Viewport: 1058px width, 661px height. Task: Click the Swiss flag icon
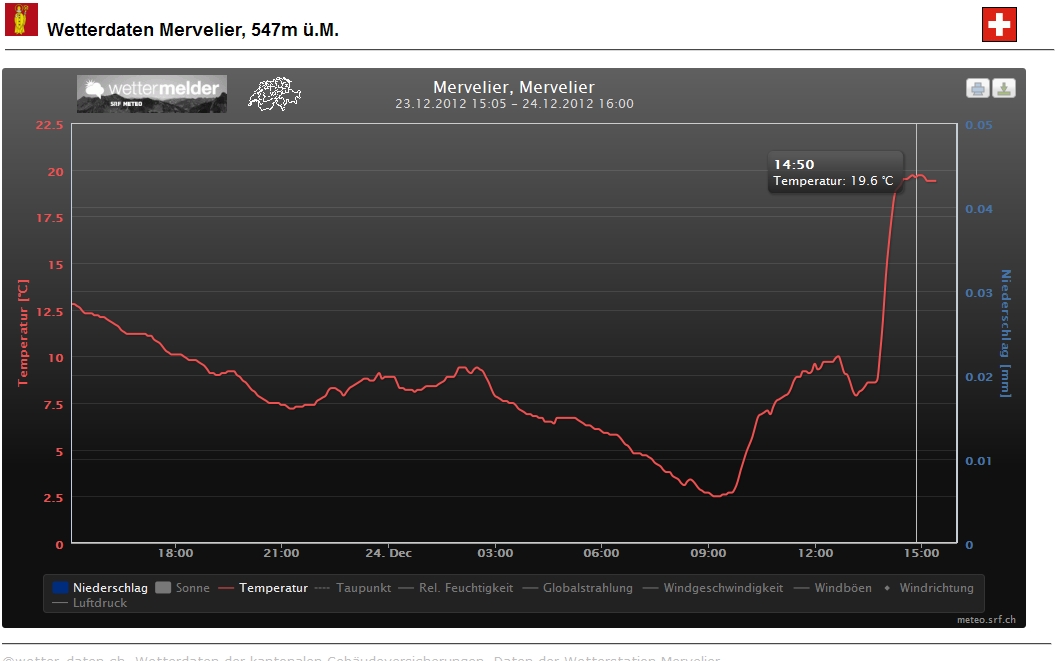999,25
